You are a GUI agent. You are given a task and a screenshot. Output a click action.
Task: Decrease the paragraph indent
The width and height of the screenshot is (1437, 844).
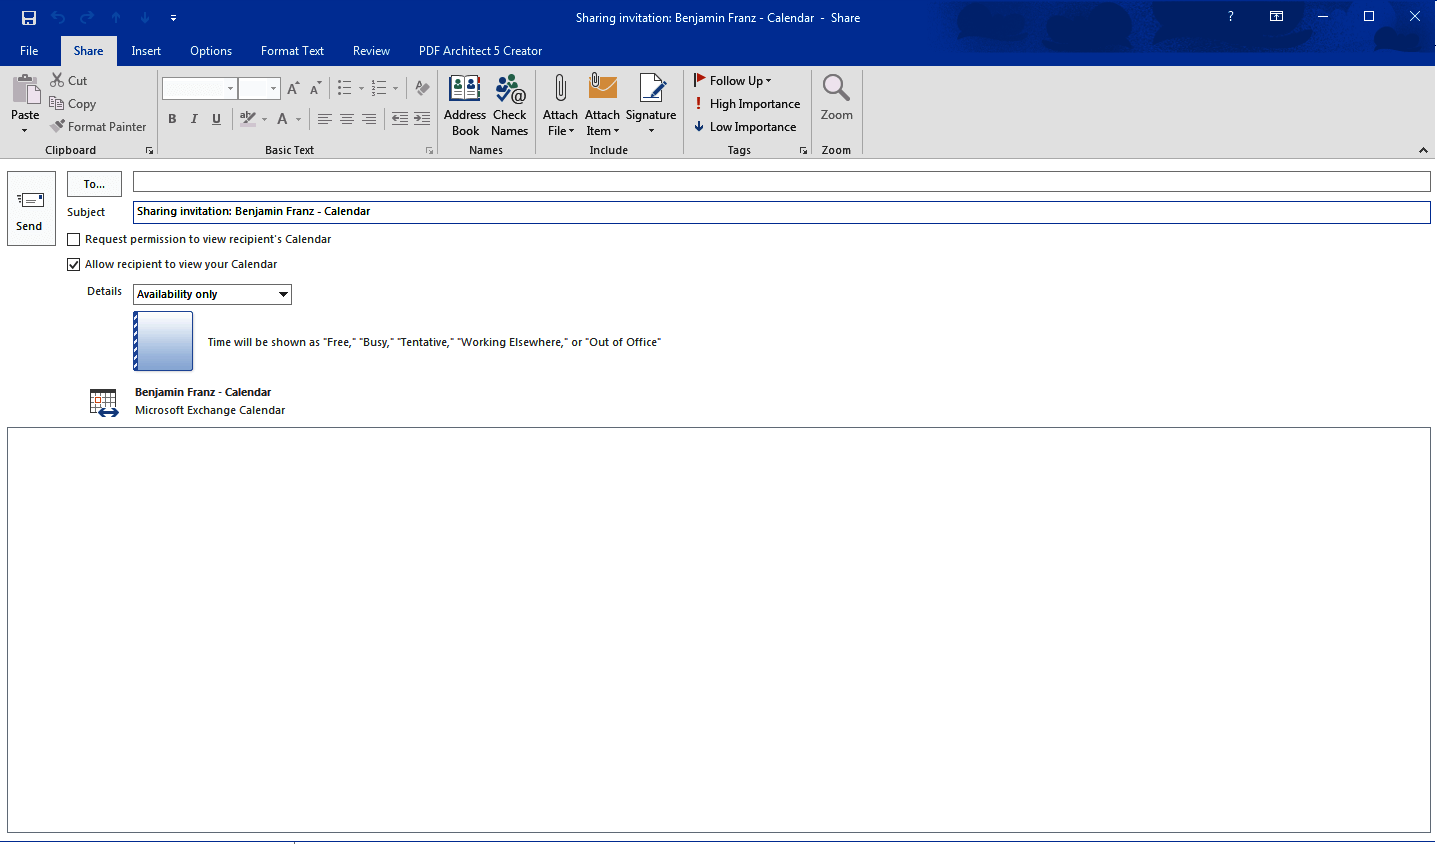pos(400,119)
